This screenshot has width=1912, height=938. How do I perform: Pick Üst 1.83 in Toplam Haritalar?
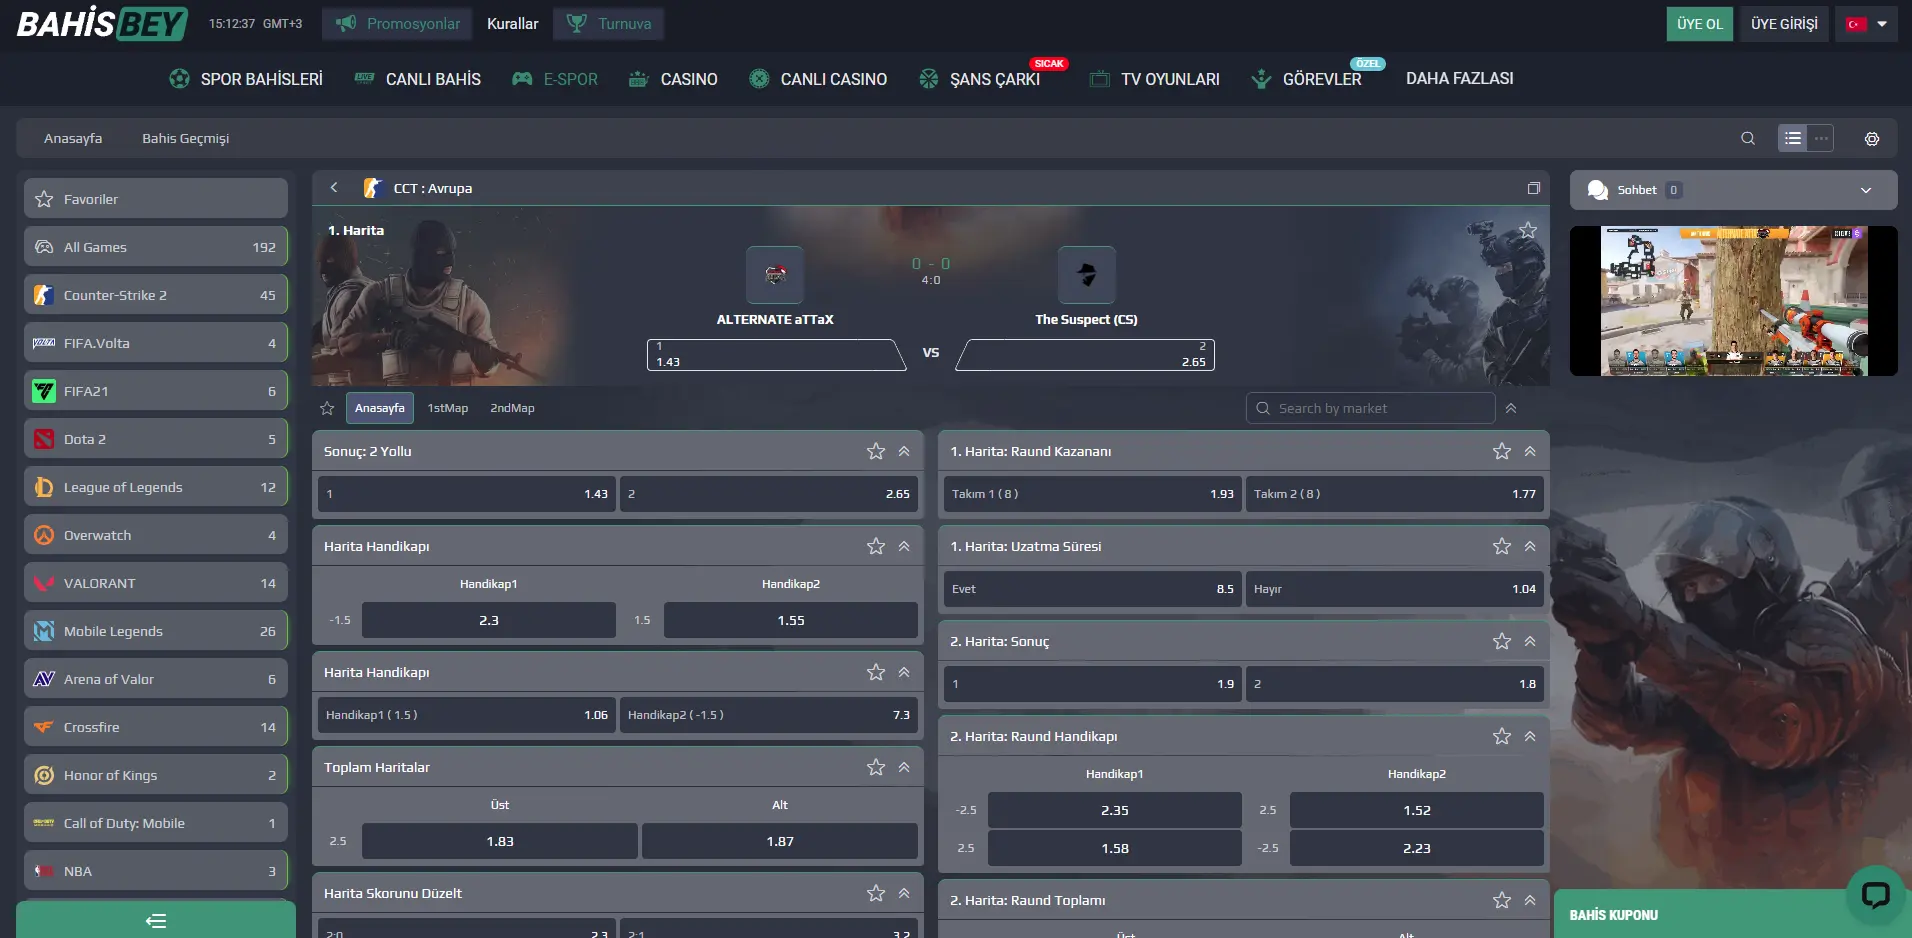[500, 841]
